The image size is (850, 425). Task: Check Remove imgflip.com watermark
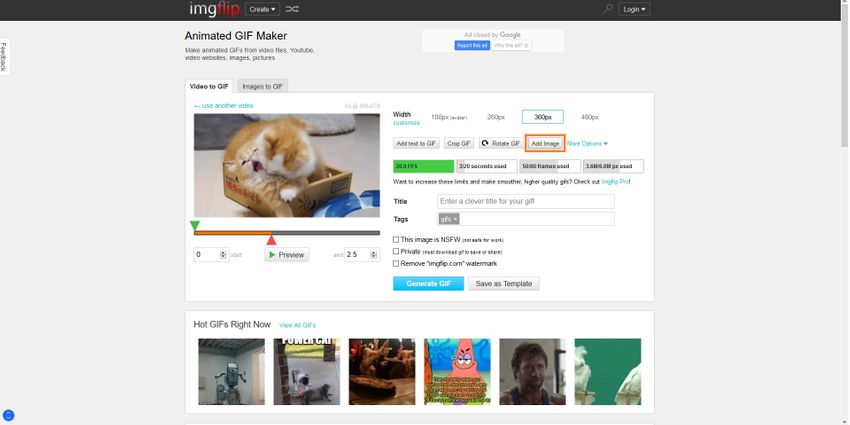click(396, 263)
